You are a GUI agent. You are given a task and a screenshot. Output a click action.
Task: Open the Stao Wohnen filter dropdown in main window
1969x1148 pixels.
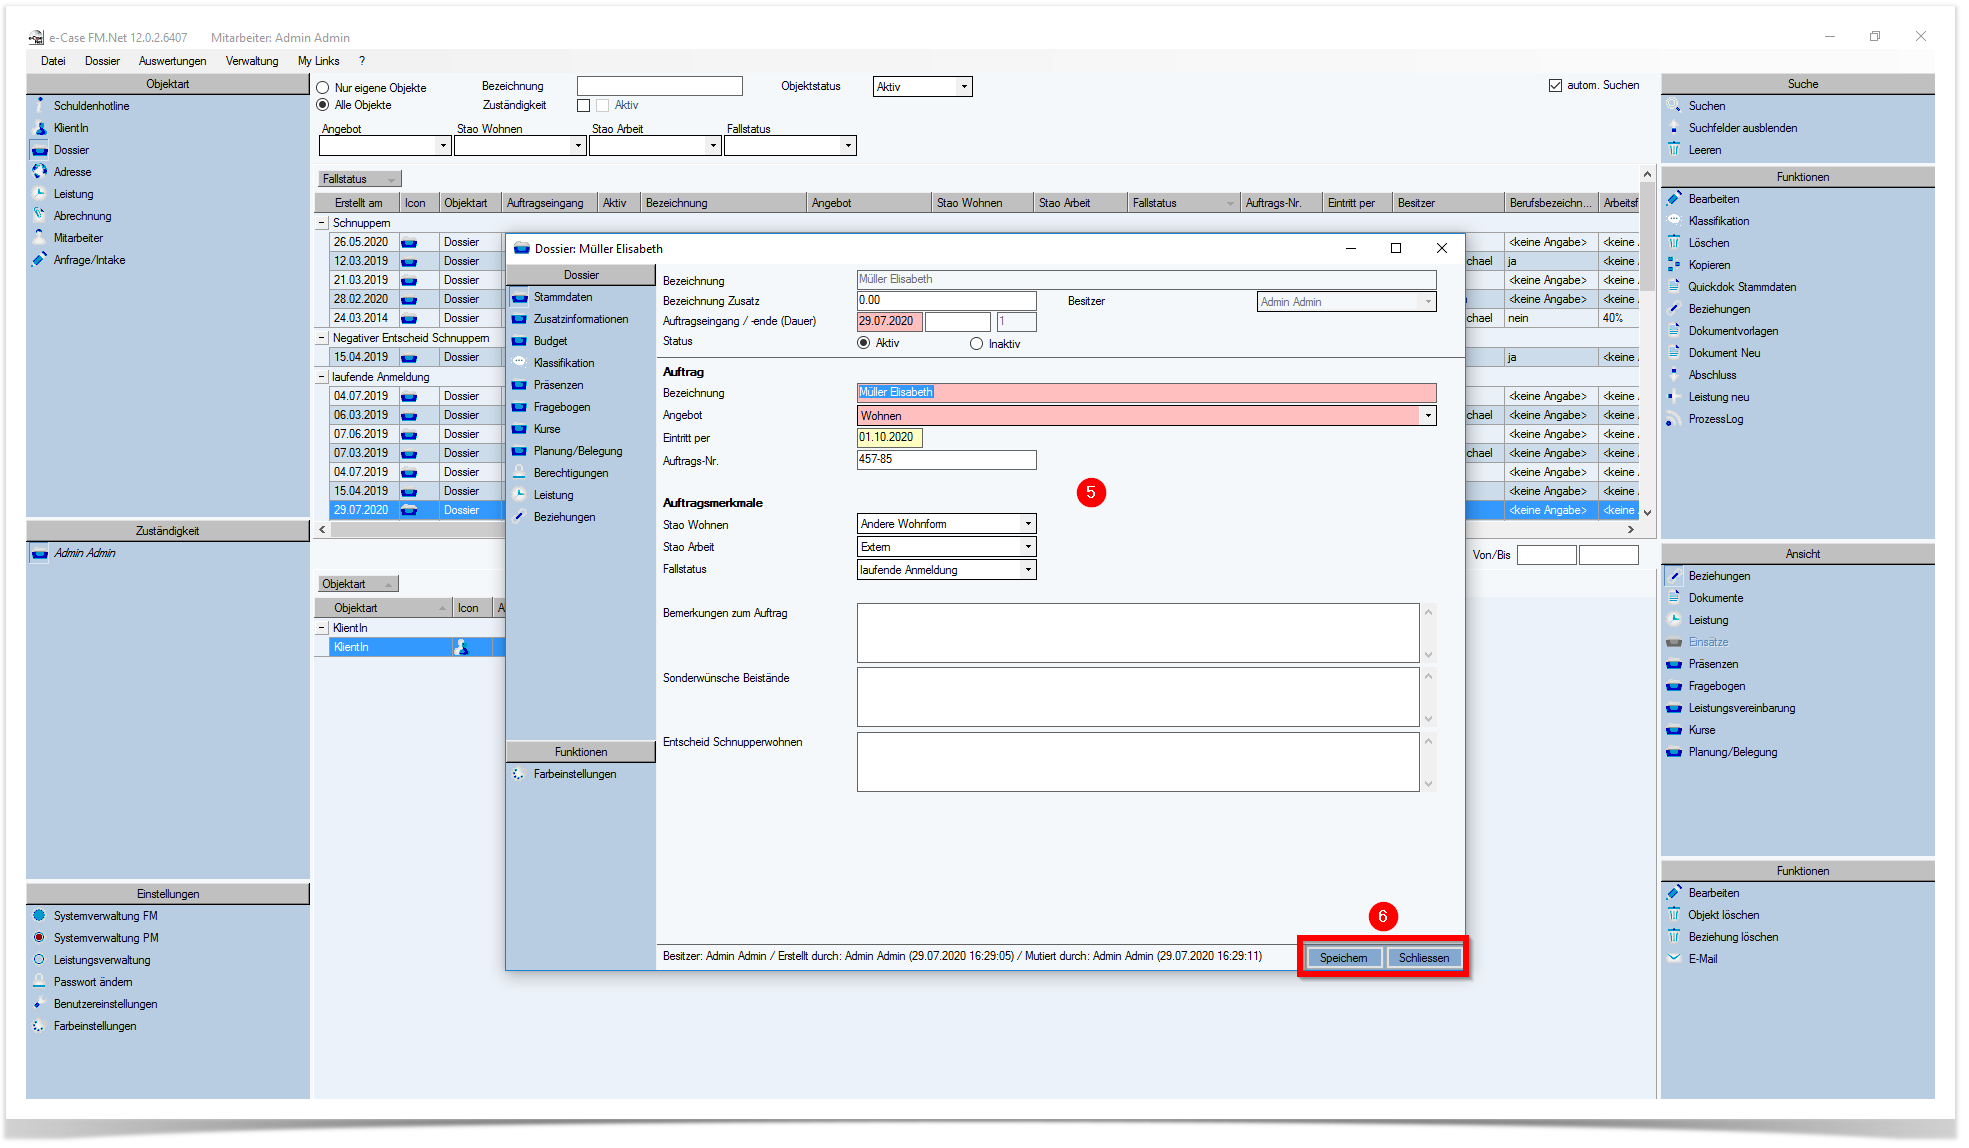[x=578, y=146]
